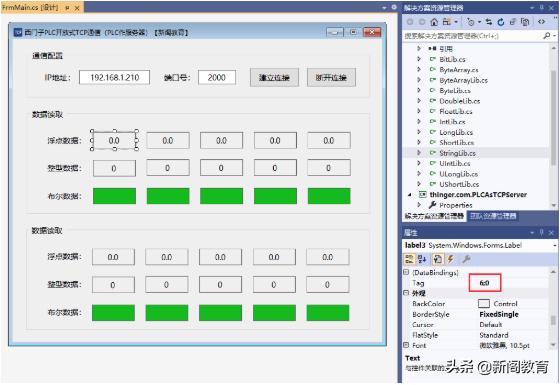This screenshot has width=560, height=385.
Task: Click the Sync with Active Document arrows icon
Action: [489, 22]
